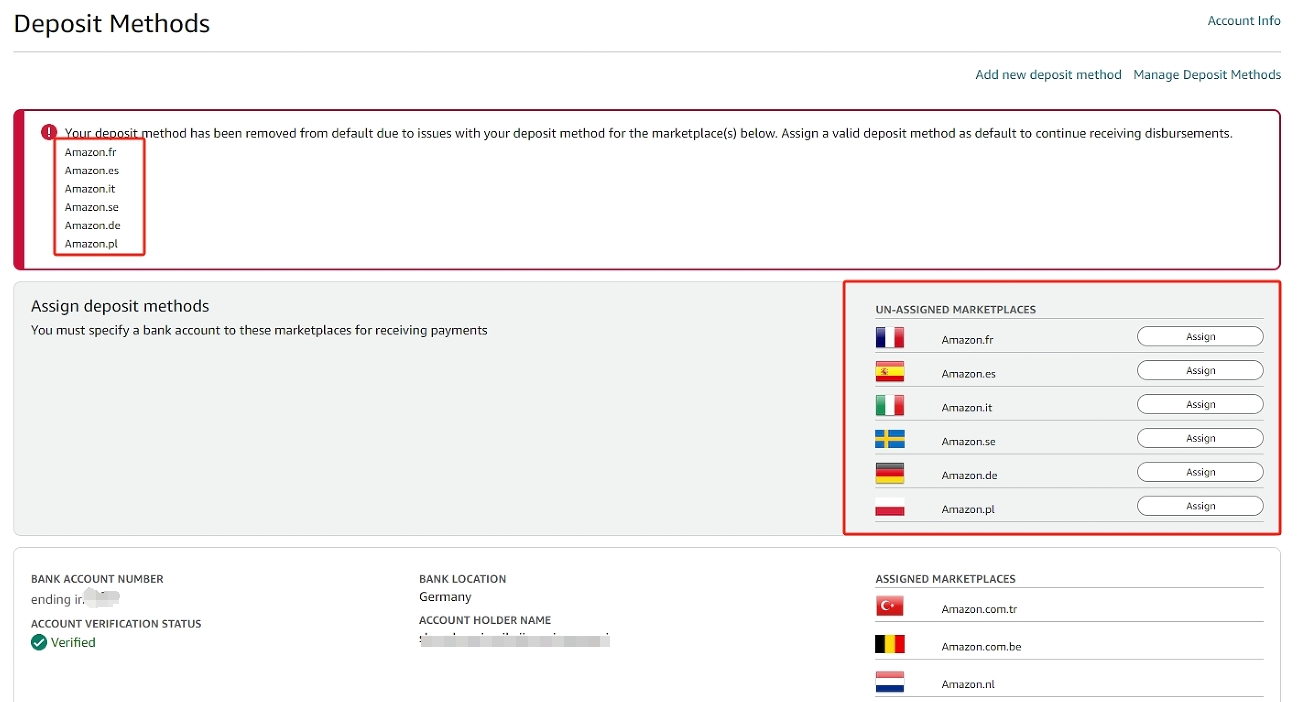Click the Turkey flag icon beside Amazon.com.tr
This screenshot has height=702, width=1309.
point(889,606)
